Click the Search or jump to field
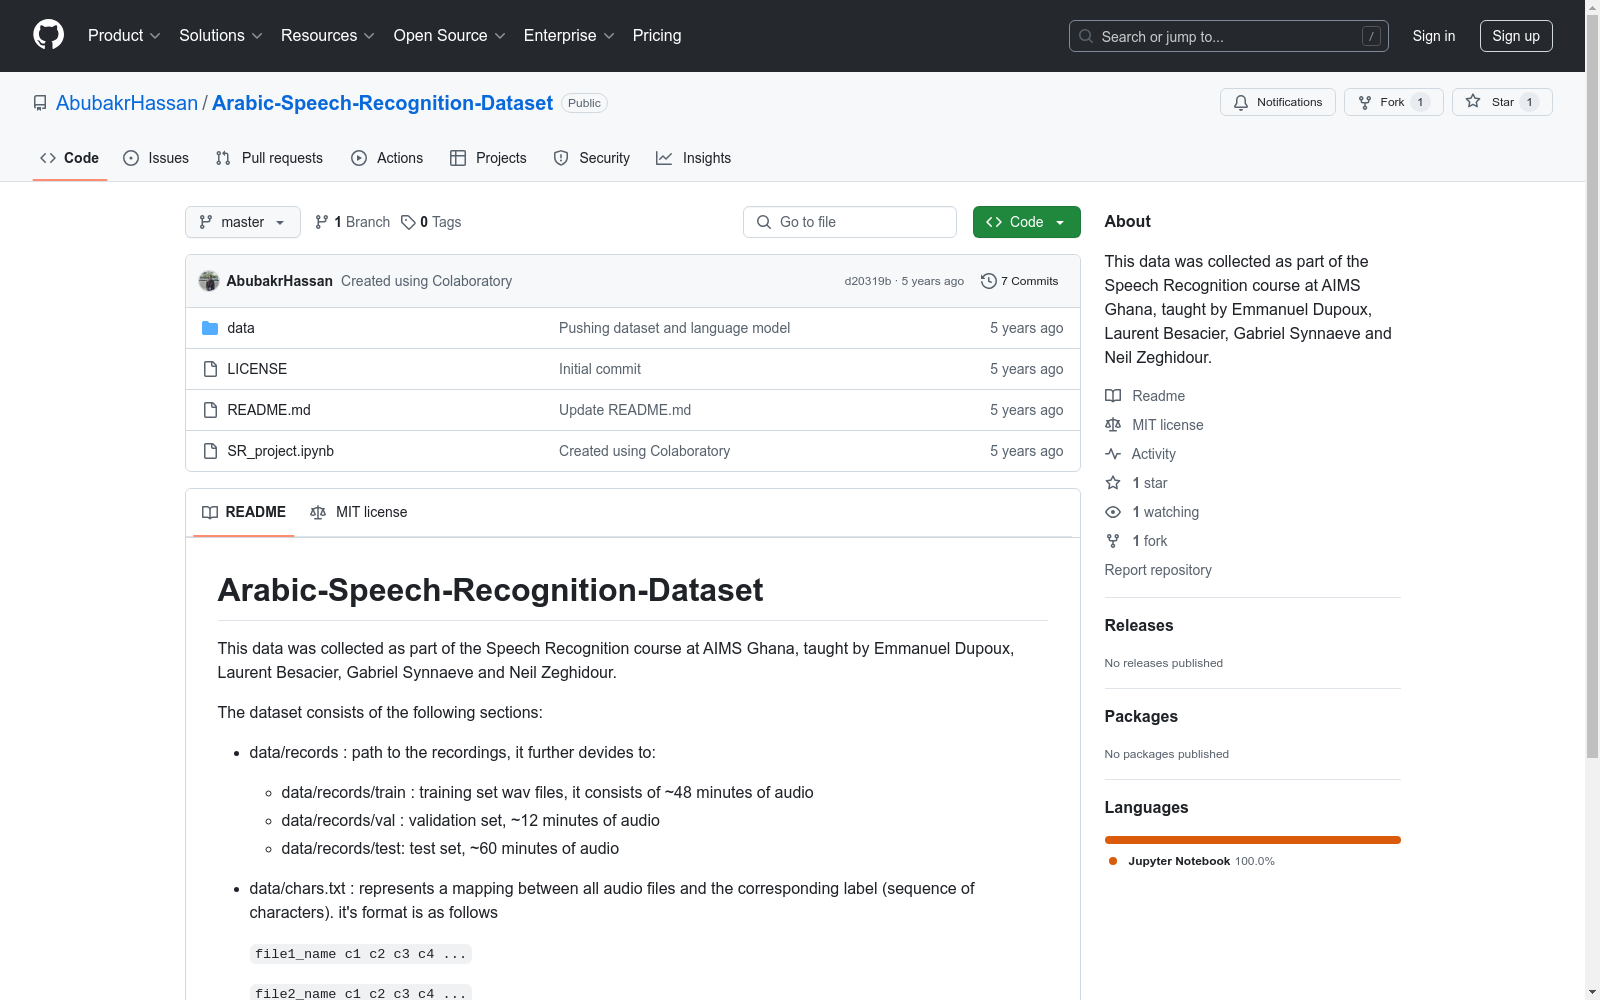Screen dimensions: 1600x1000 click(x=1229, y=36)
